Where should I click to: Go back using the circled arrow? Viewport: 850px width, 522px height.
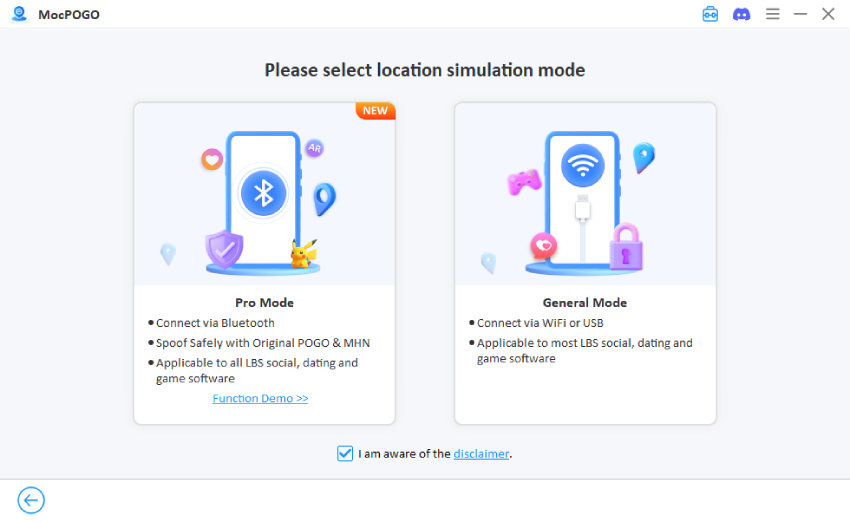(31, 500)
